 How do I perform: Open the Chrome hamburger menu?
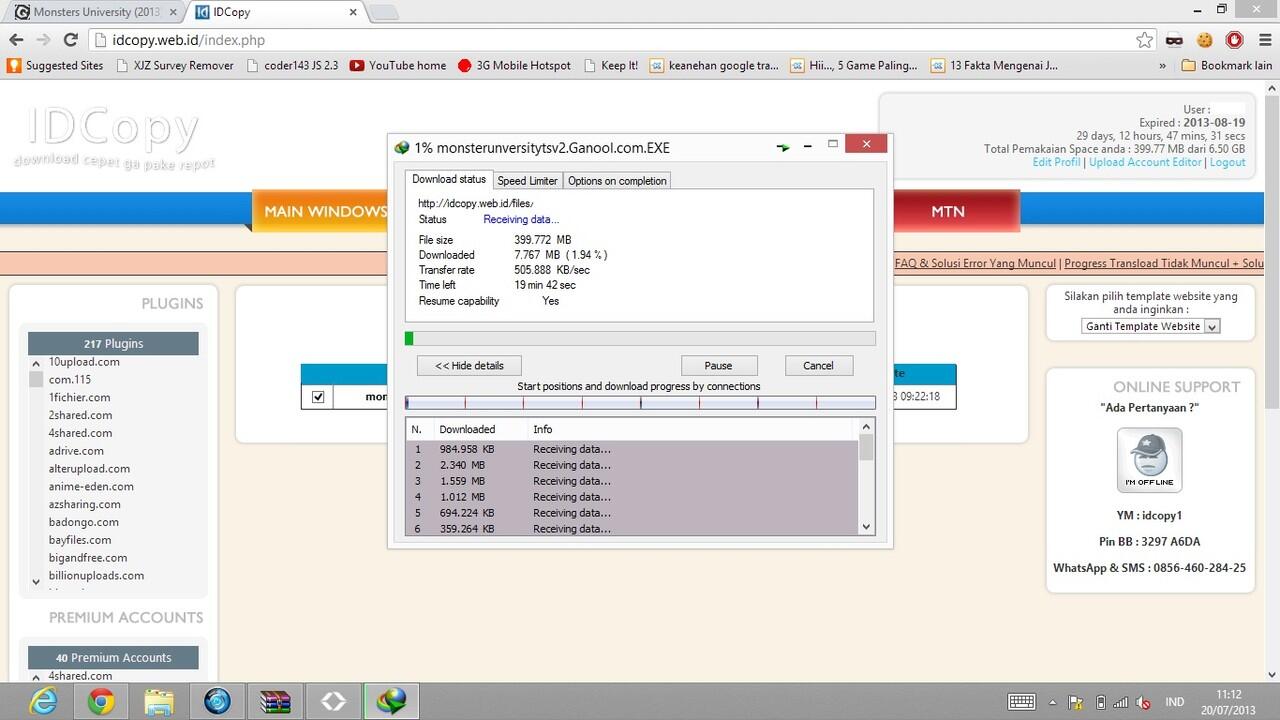[1264, 40]
